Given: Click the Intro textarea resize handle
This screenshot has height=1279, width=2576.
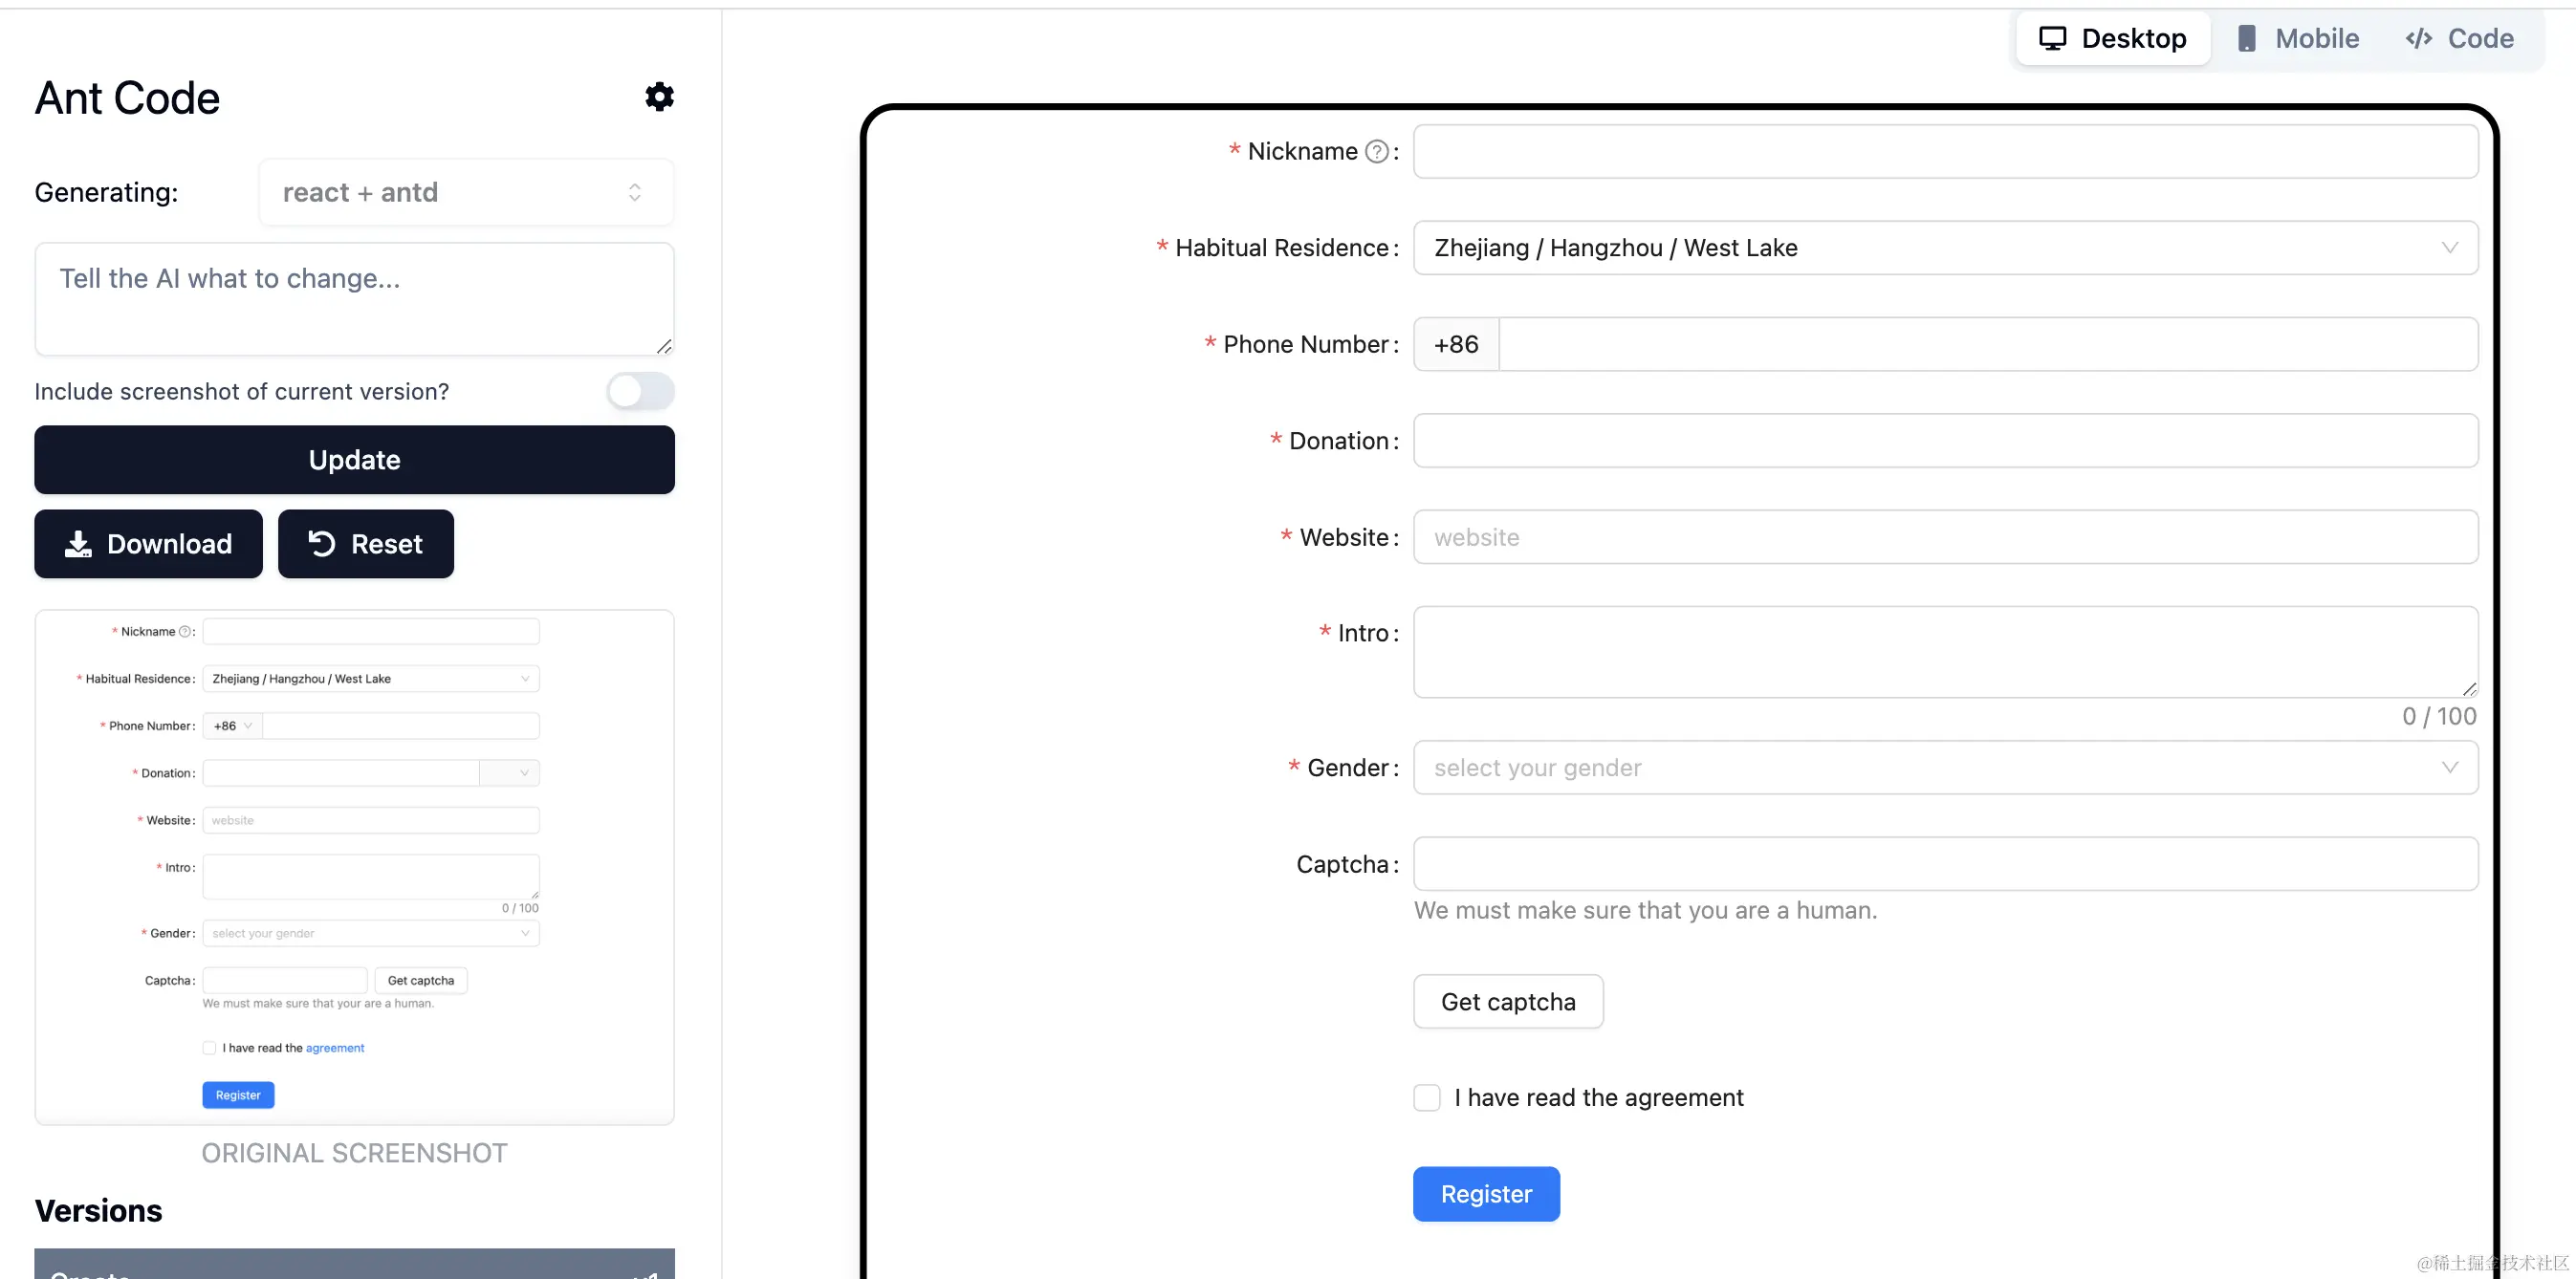Looking at the screenshot, I should click(2469, 689).
